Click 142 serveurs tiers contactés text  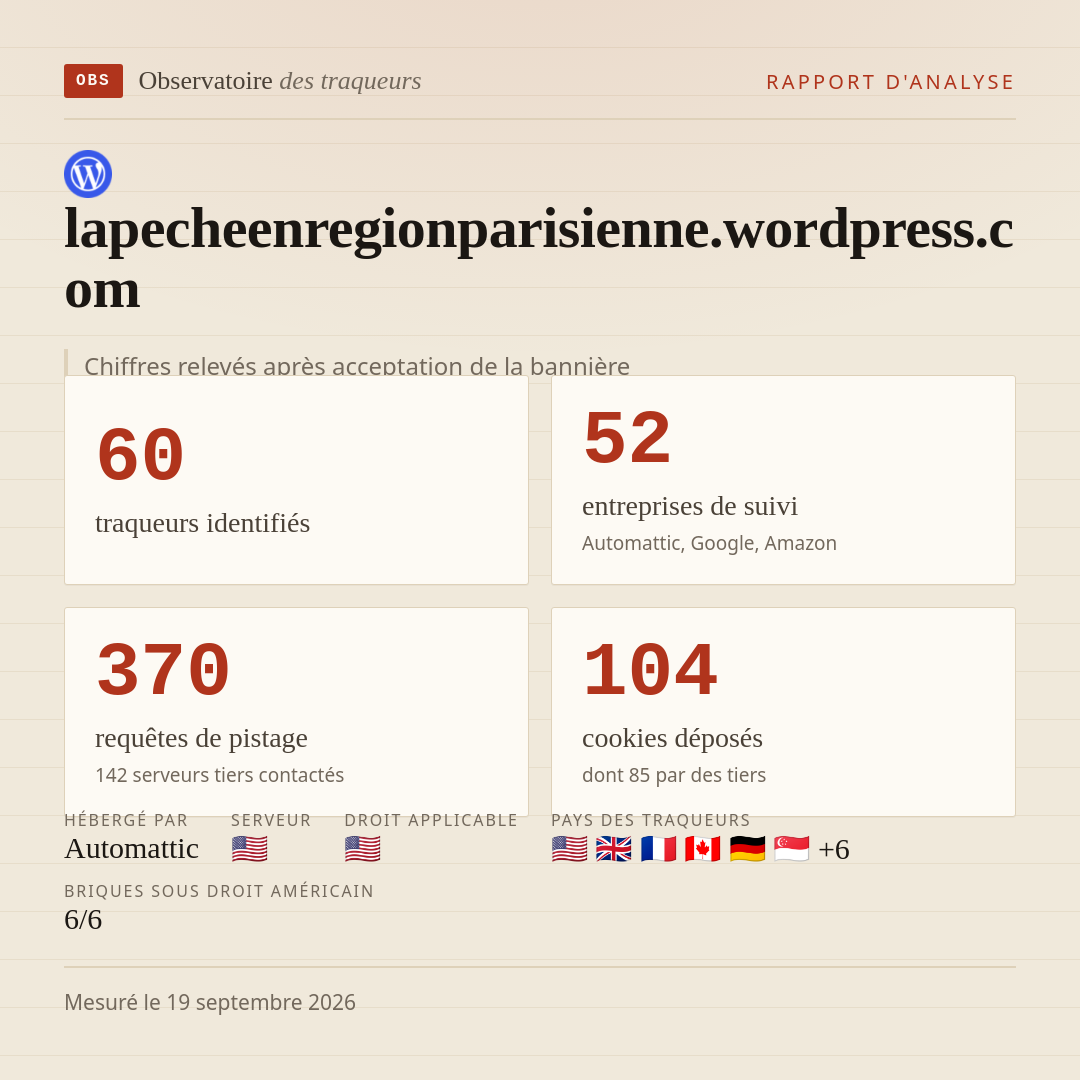(220, 776)
